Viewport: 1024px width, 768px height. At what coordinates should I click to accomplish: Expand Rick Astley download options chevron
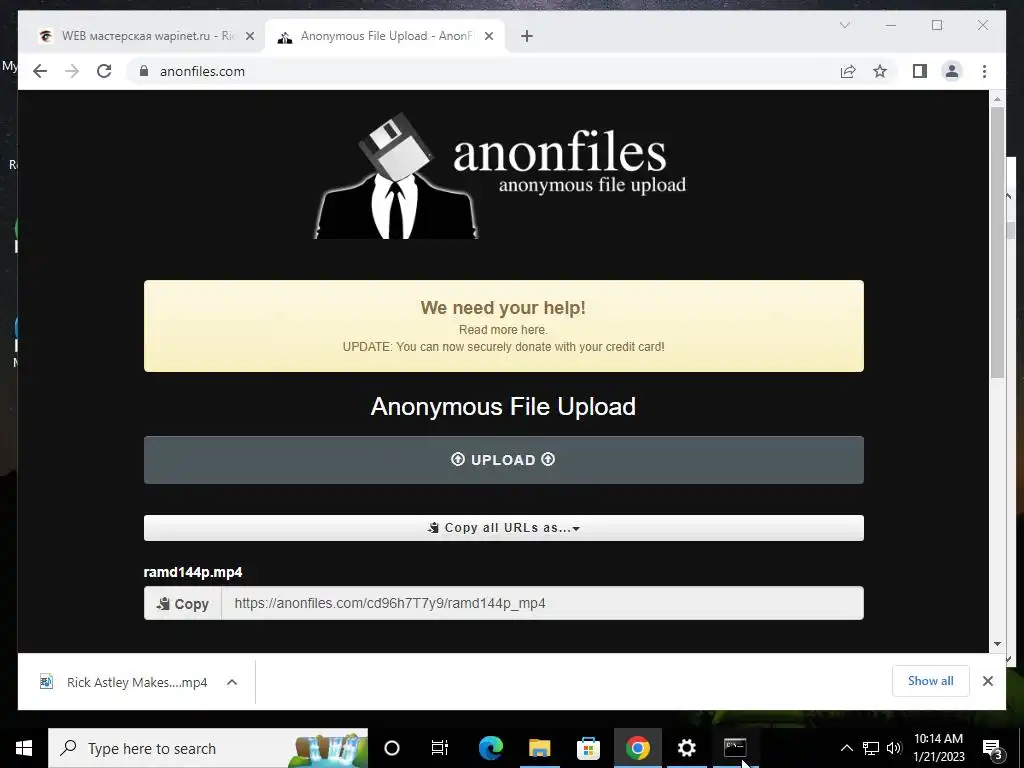click(x=232, y=682)
